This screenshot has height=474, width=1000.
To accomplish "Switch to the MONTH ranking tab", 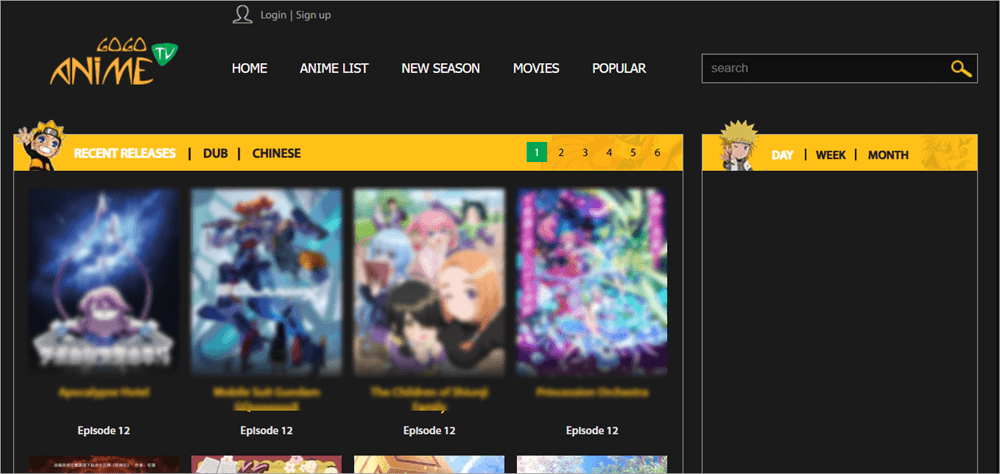I will 888,155.
